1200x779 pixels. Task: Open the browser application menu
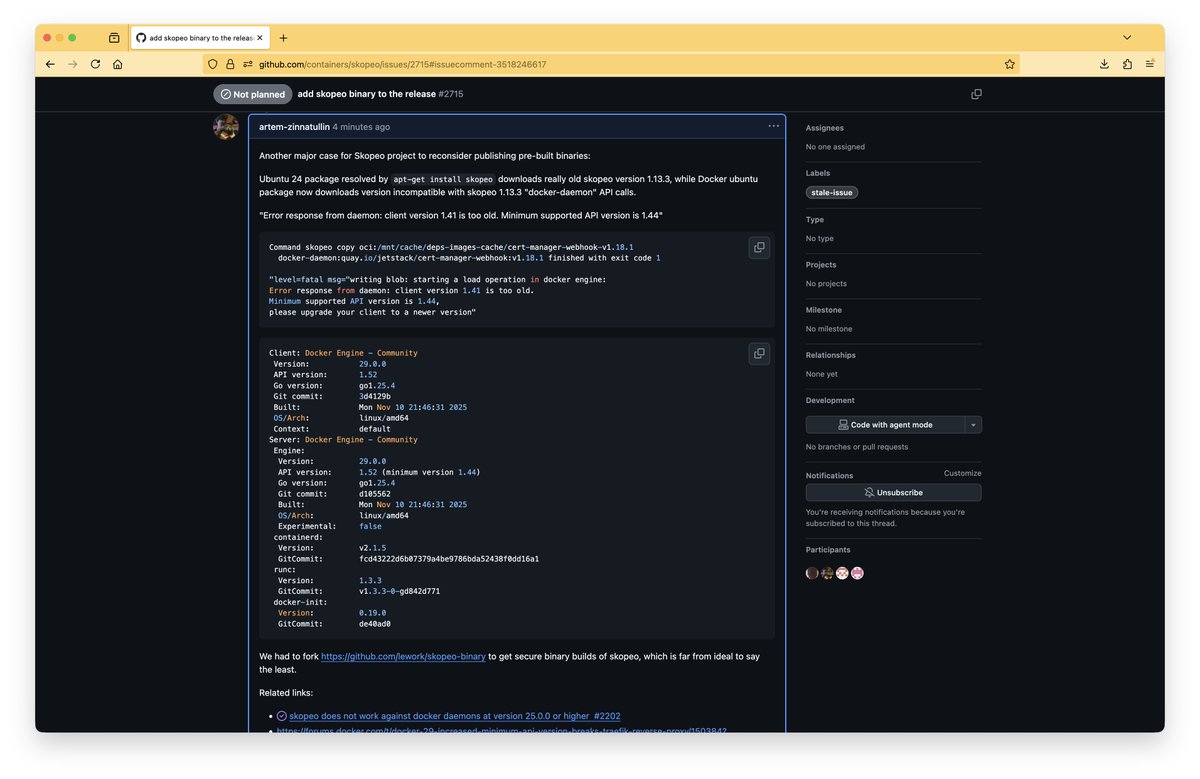tap(1150, 64)
